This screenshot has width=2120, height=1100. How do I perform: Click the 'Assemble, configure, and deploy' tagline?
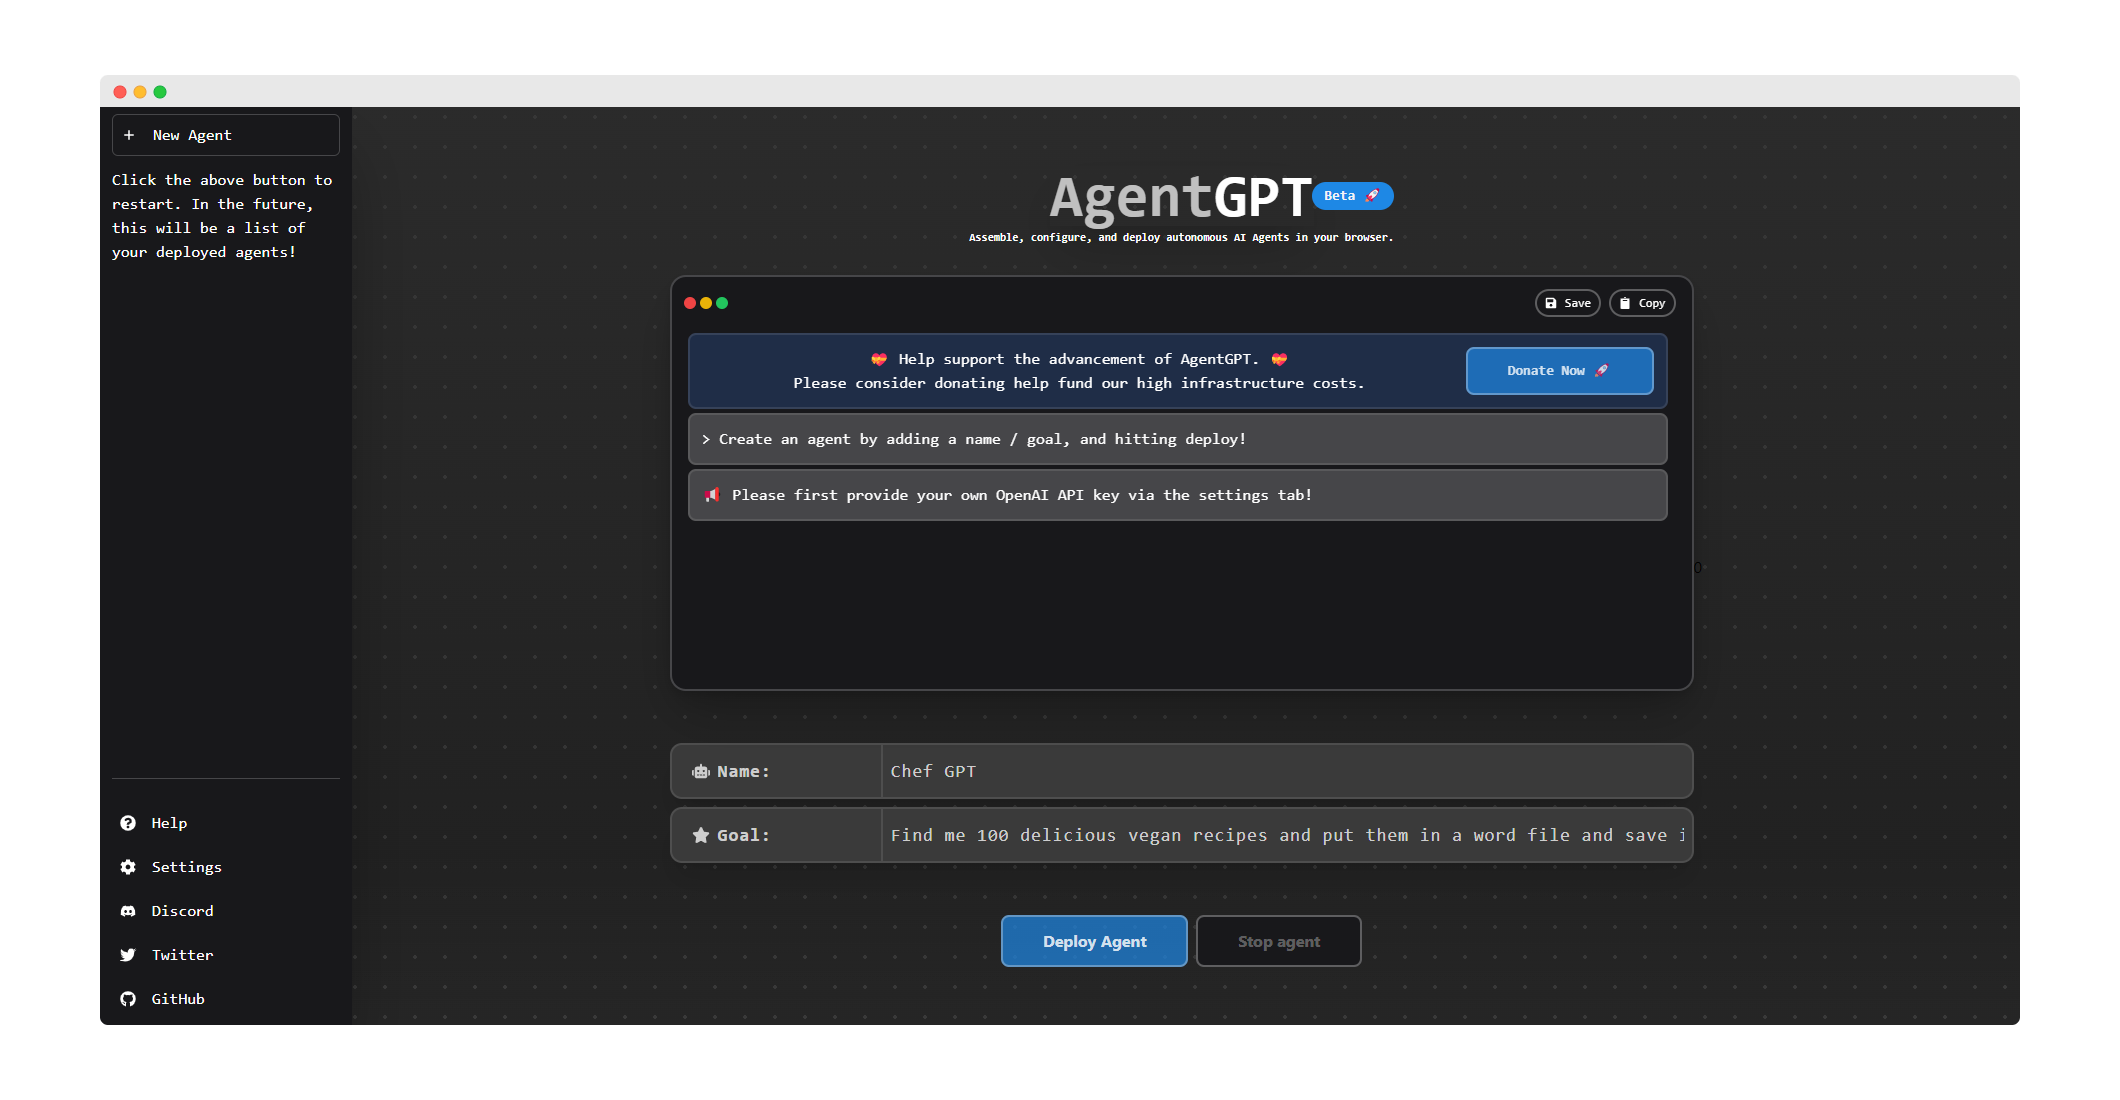(1180, 237)
